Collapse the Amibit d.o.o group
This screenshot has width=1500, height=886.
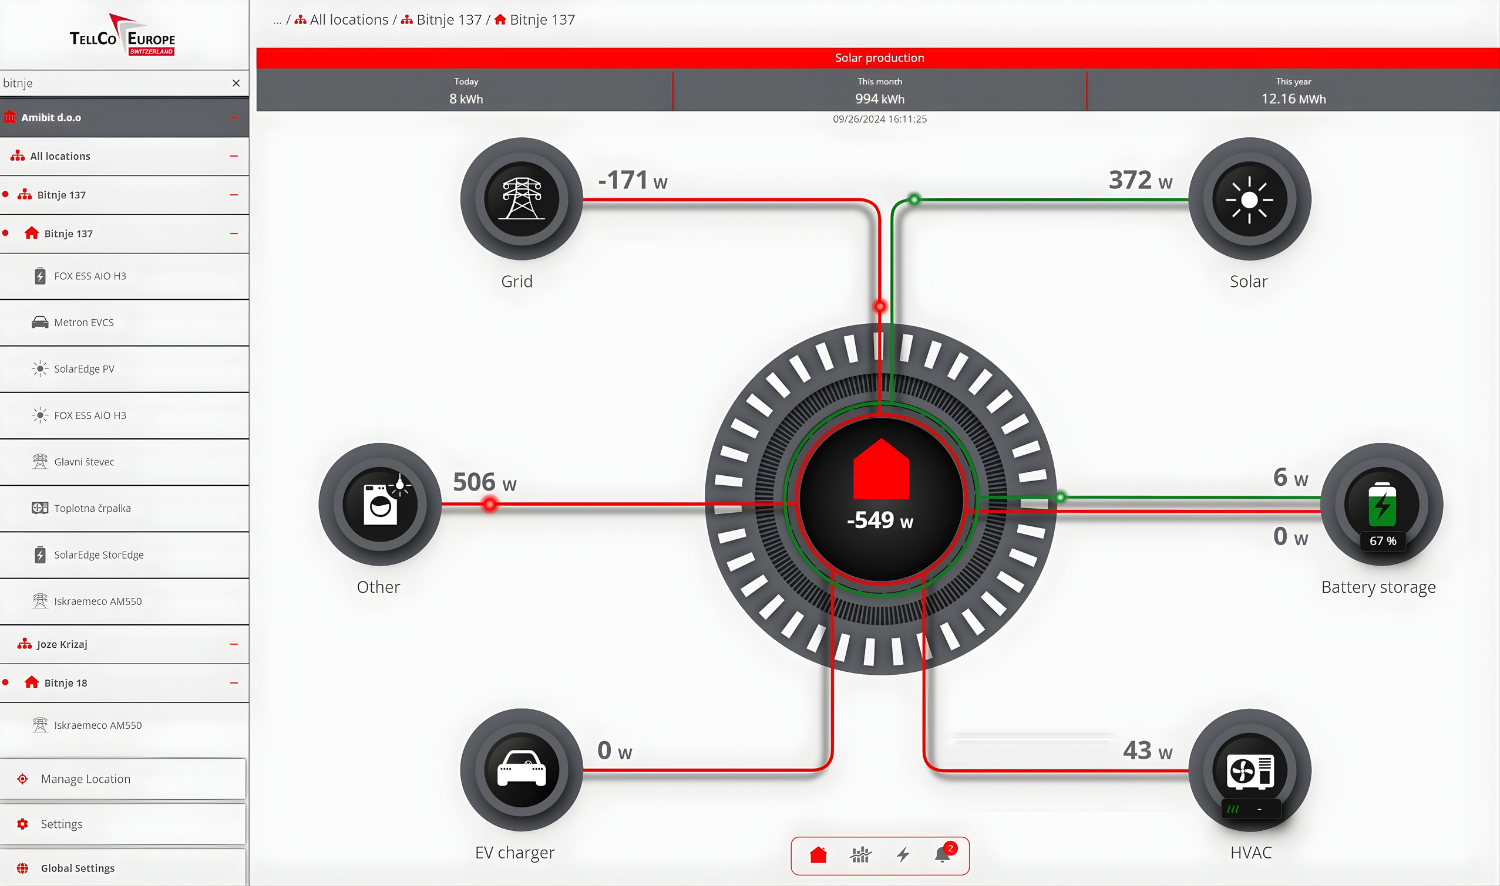click(233, 117)
